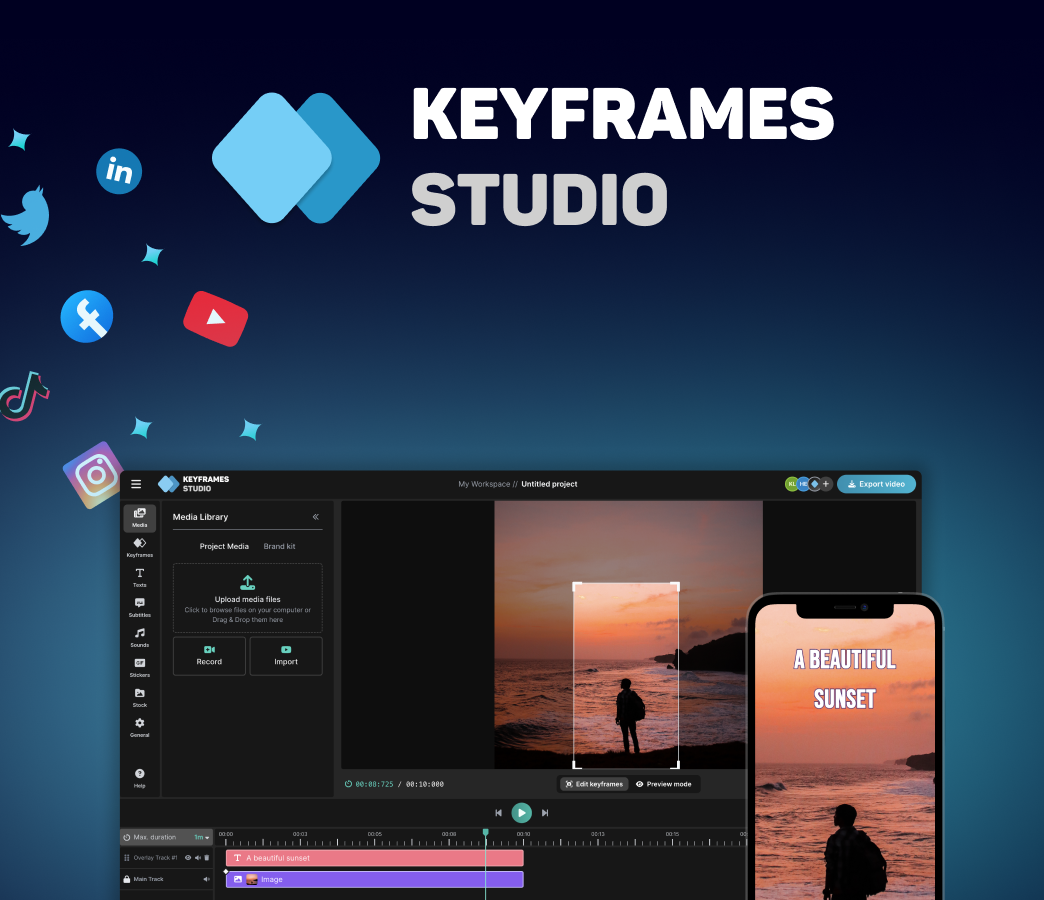Click the total duration 00:10:000 readout
Image resolution: width=1044 pixels, height=900 pixels.
click(425, 784)
